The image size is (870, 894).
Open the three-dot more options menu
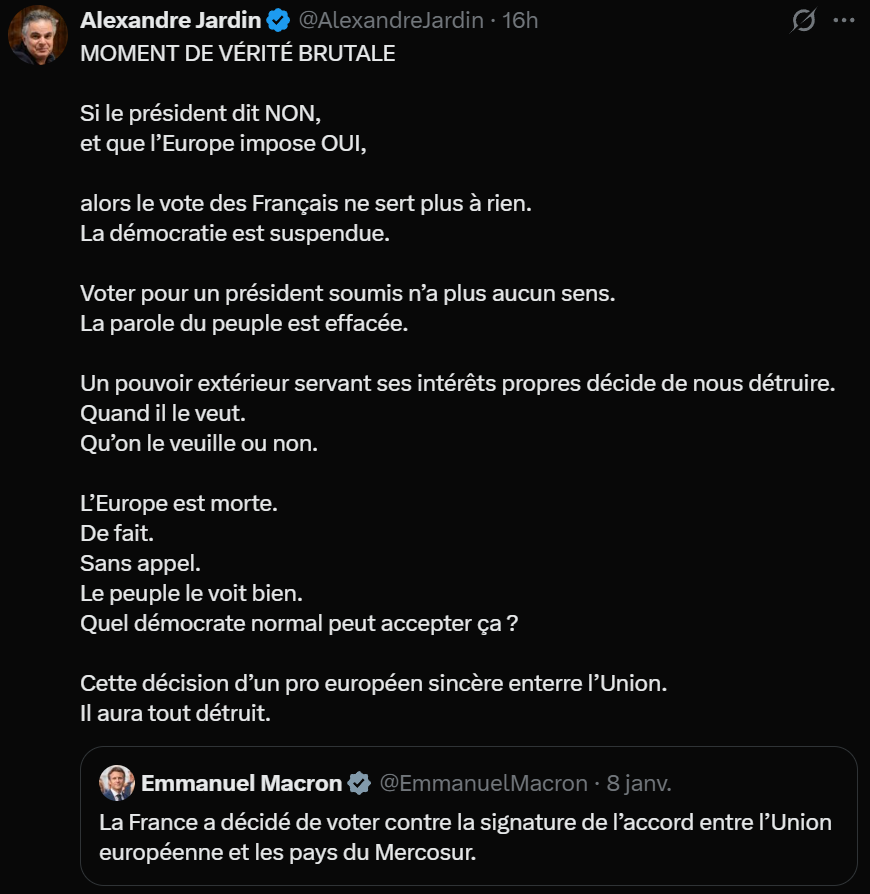847,20
